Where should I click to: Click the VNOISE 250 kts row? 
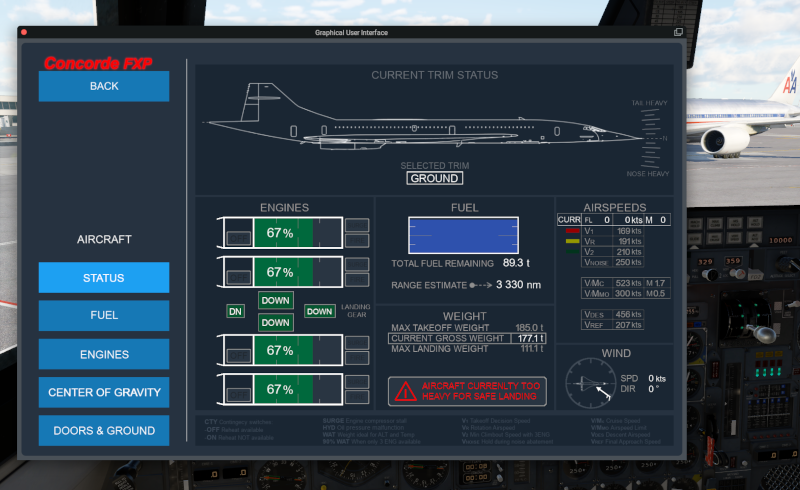pyautogui.click(x=612, y=262)
